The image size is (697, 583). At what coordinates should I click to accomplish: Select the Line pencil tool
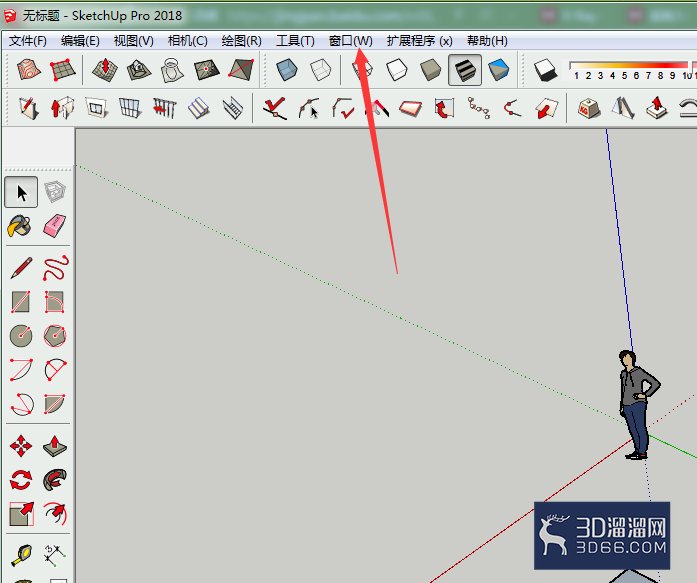[21, 268]
